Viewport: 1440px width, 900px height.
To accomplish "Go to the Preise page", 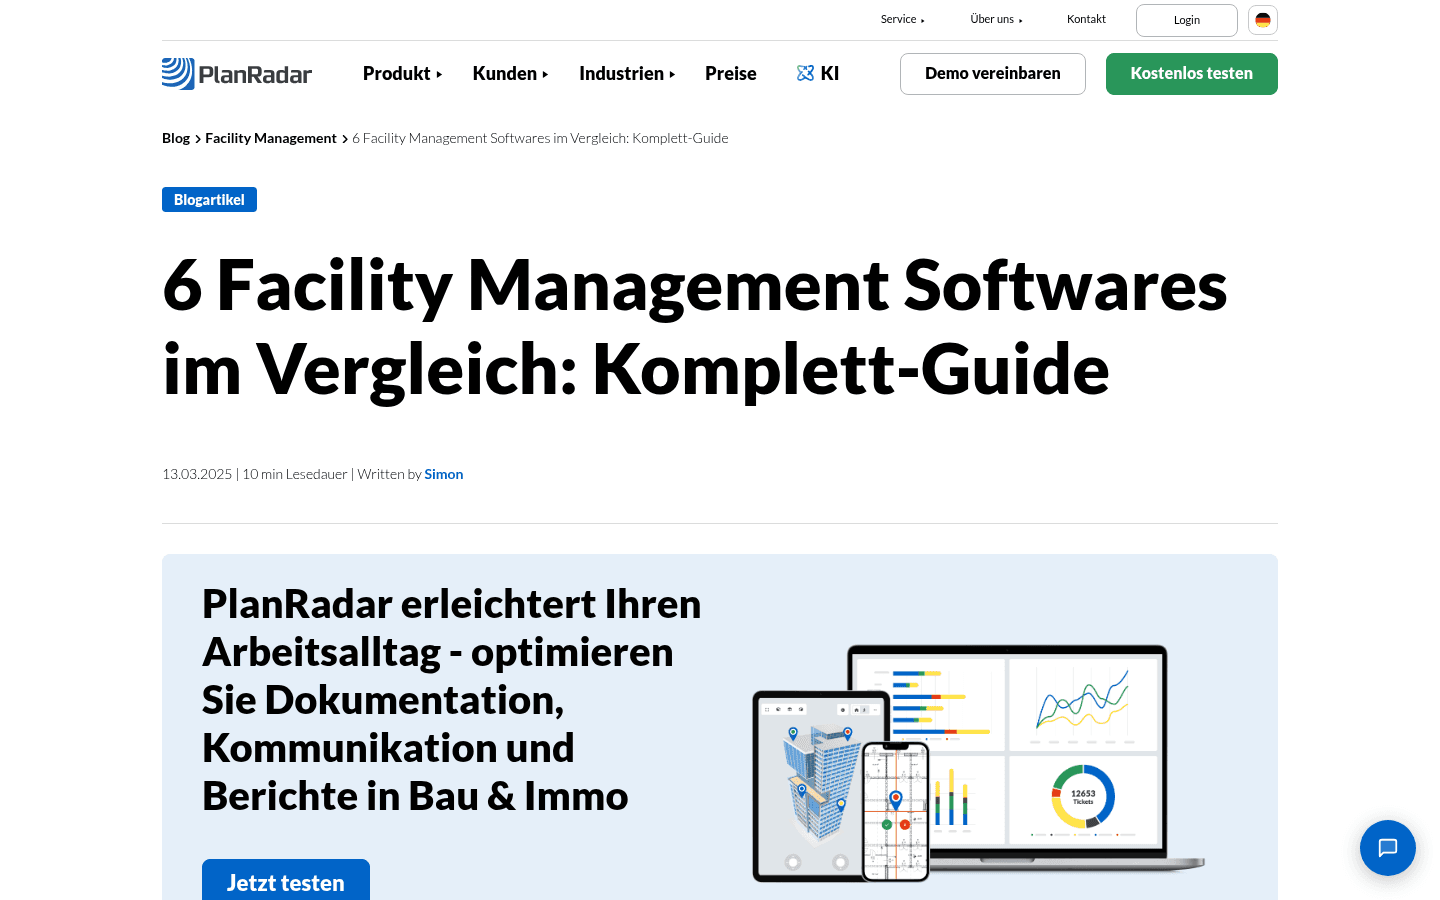I will coord(731,73).
